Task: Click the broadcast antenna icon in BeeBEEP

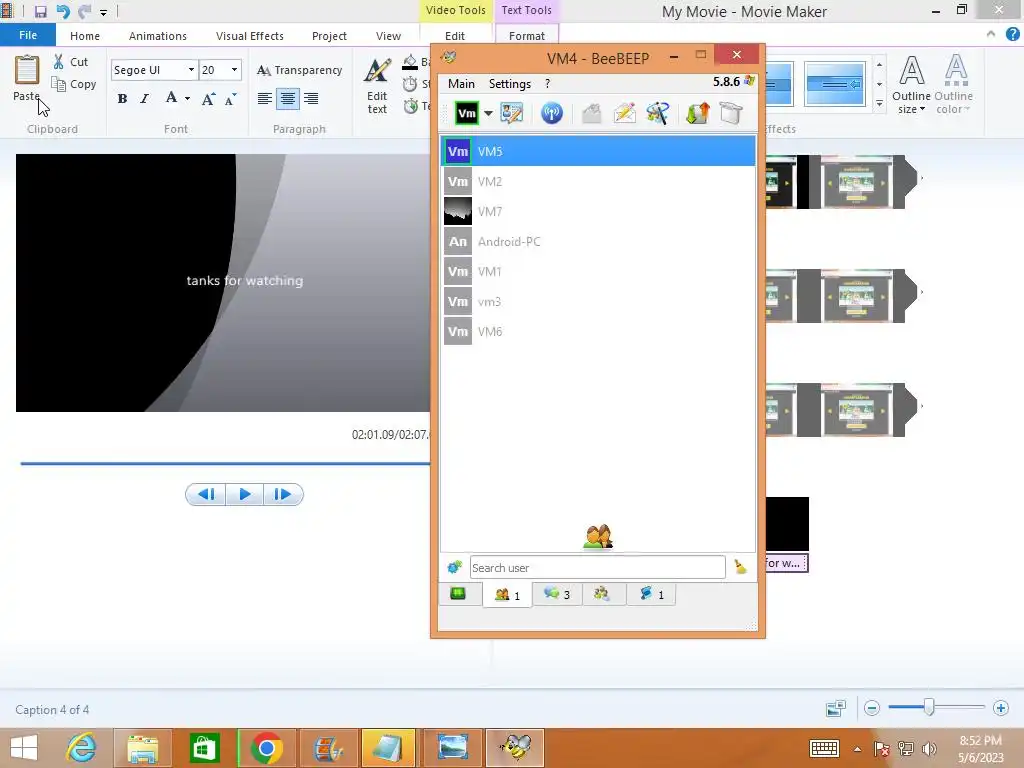Action: point(552,113)
